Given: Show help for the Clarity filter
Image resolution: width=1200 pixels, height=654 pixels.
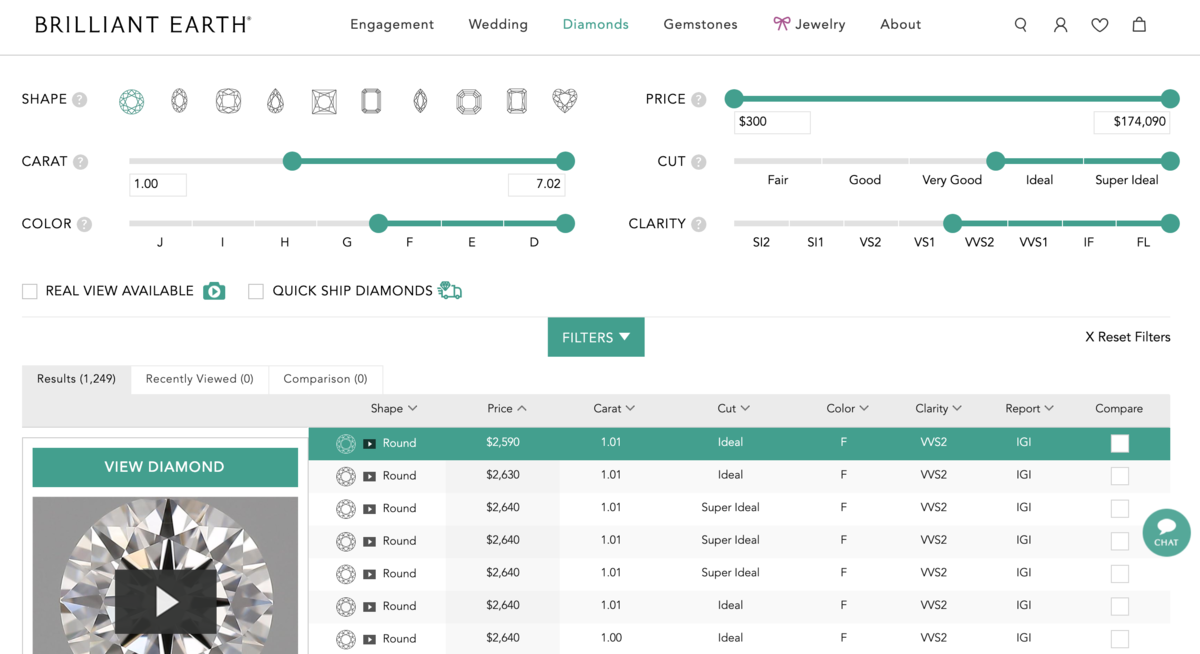Looking at the screenshot, I should (x=699, y=224).
